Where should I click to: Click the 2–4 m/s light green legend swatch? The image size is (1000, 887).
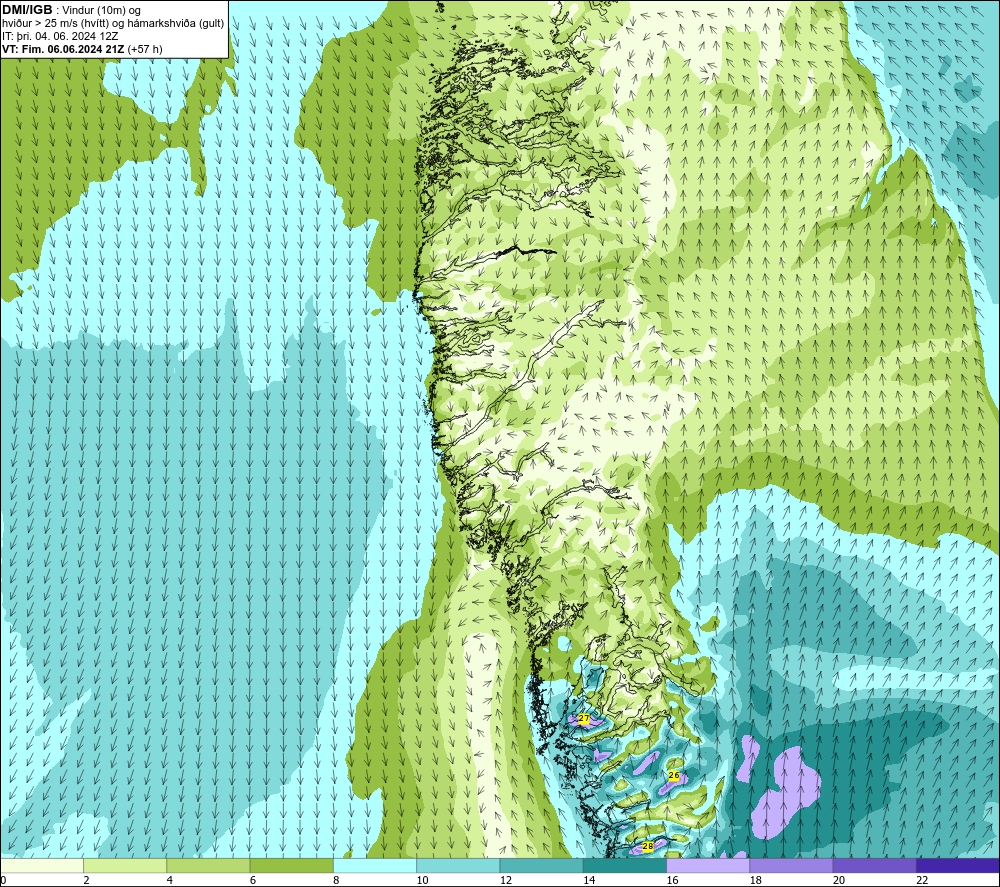125,866
